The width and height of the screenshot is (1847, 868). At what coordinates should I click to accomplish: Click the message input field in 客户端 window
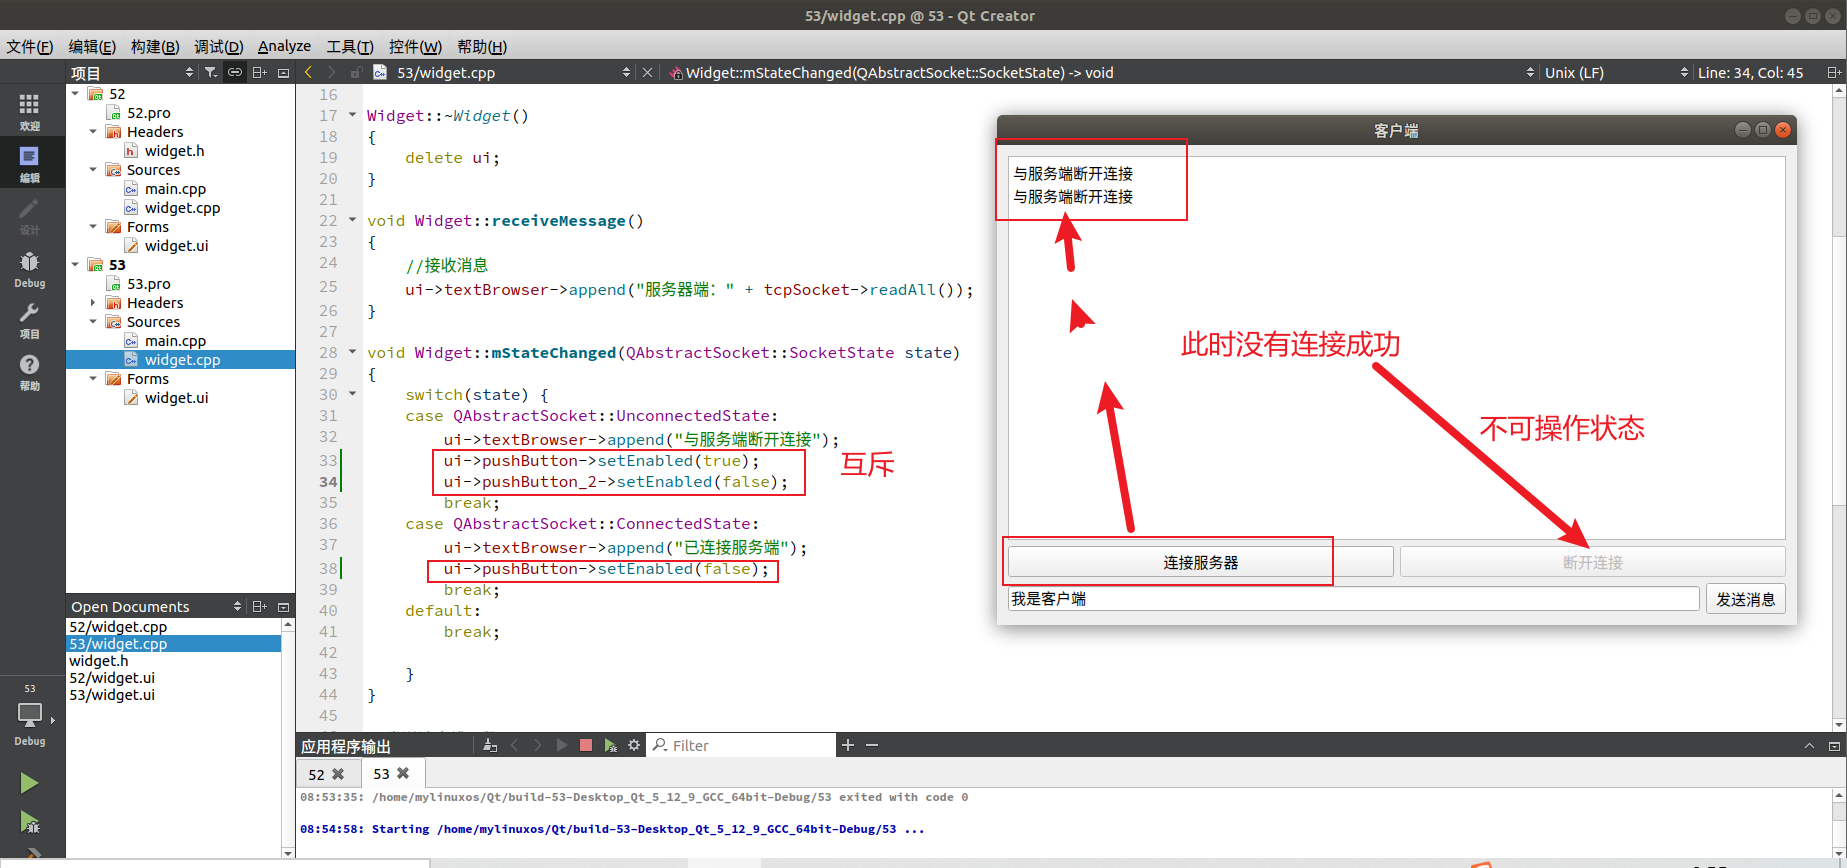[1353, 599]
